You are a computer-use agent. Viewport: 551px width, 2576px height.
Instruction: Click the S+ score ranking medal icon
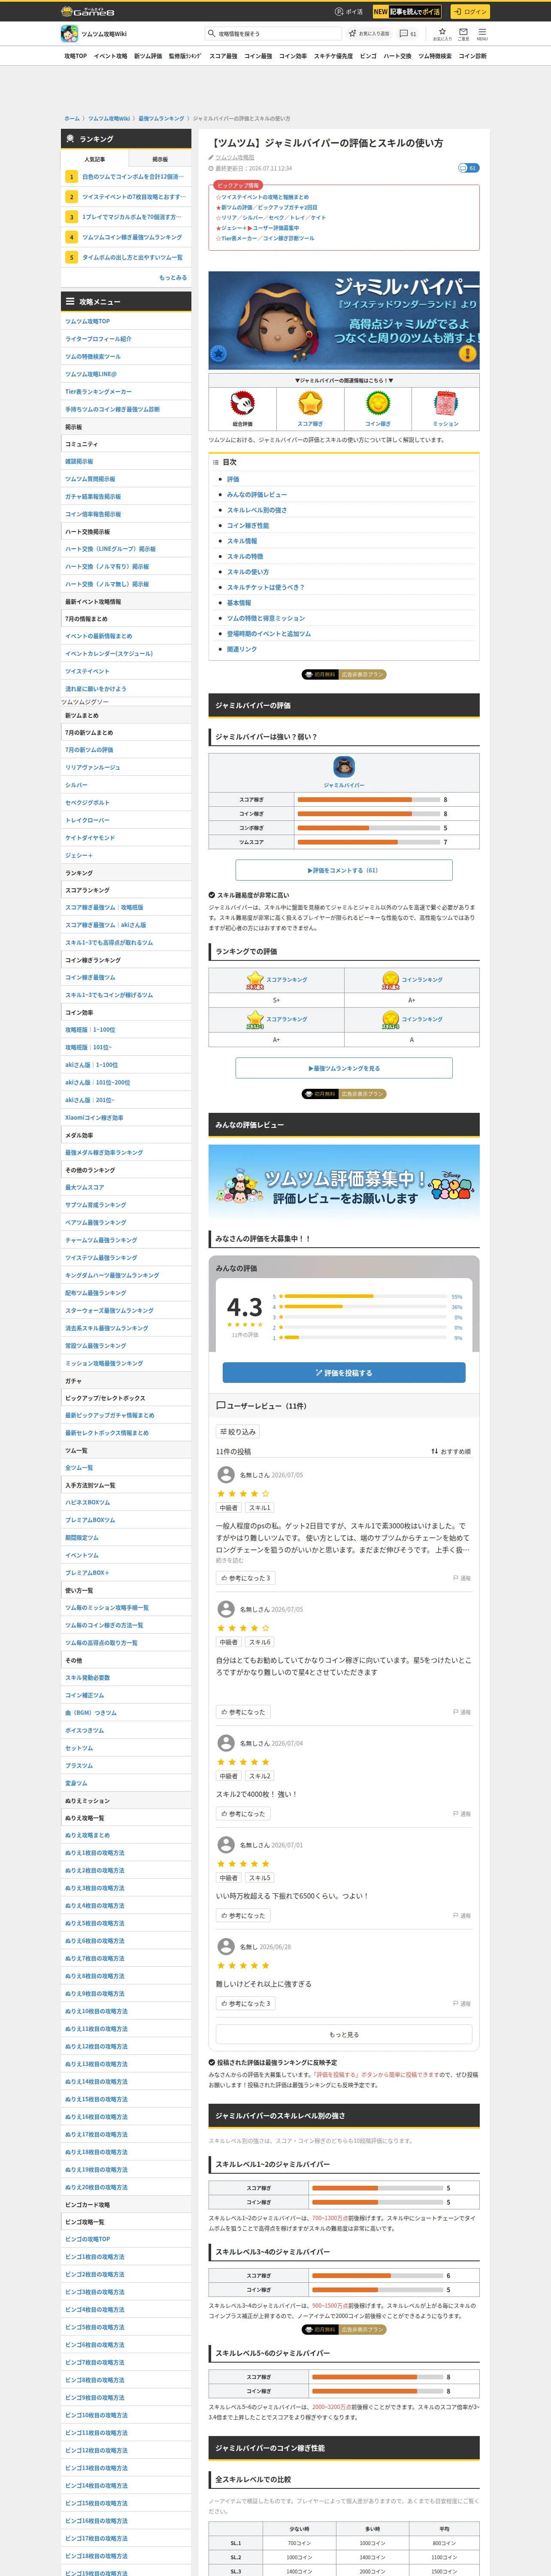[x=255, y=980]
